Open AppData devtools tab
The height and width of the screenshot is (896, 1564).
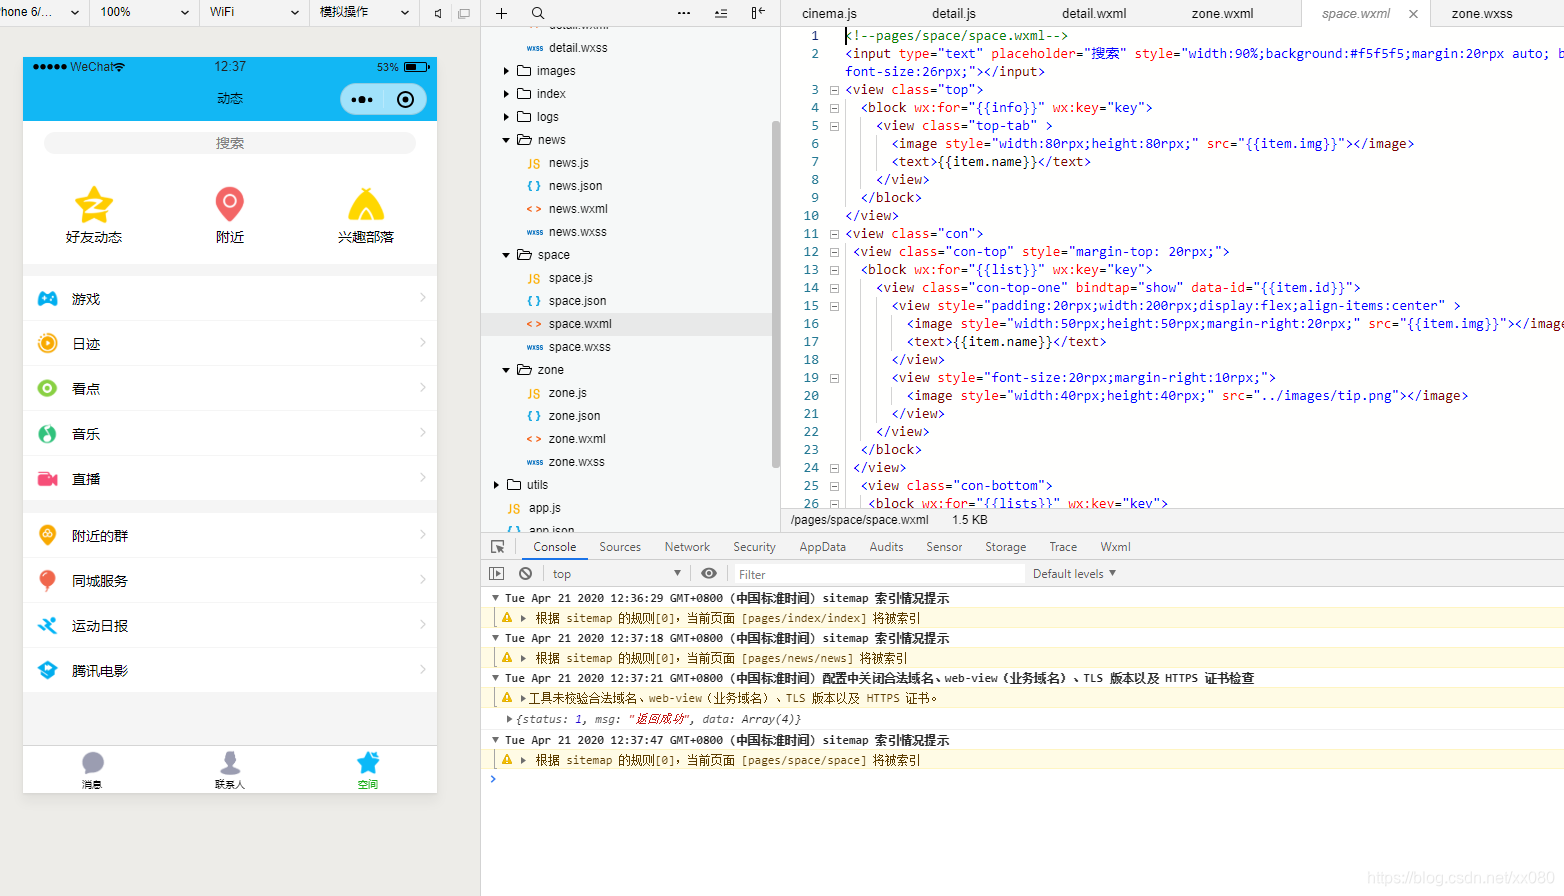point(822,547)
